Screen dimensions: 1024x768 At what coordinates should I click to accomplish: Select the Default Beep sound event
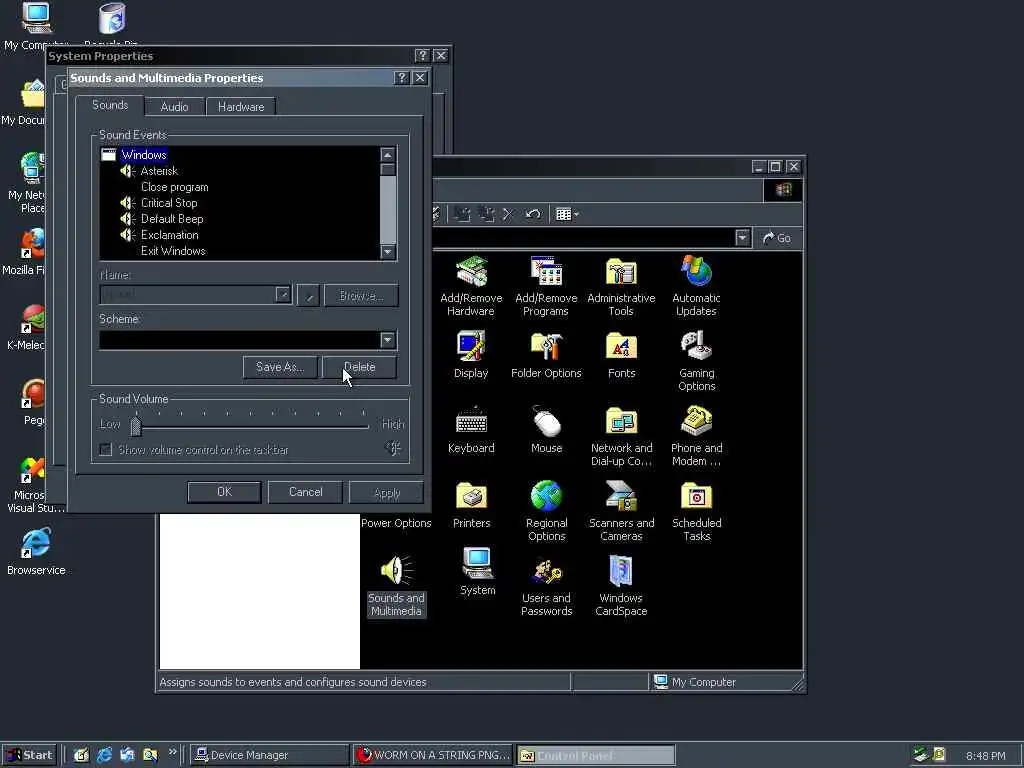coord(172,219)
